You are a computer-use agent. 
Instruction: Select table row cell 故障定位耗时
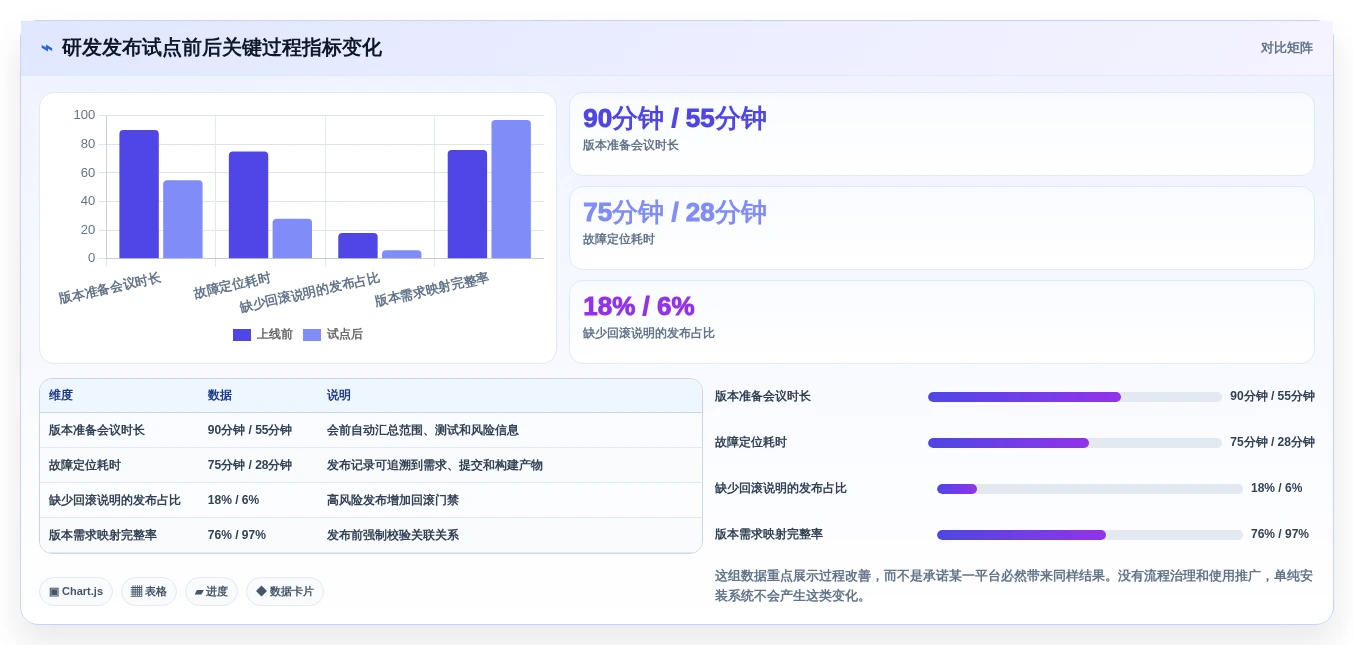tap(85, 465)
